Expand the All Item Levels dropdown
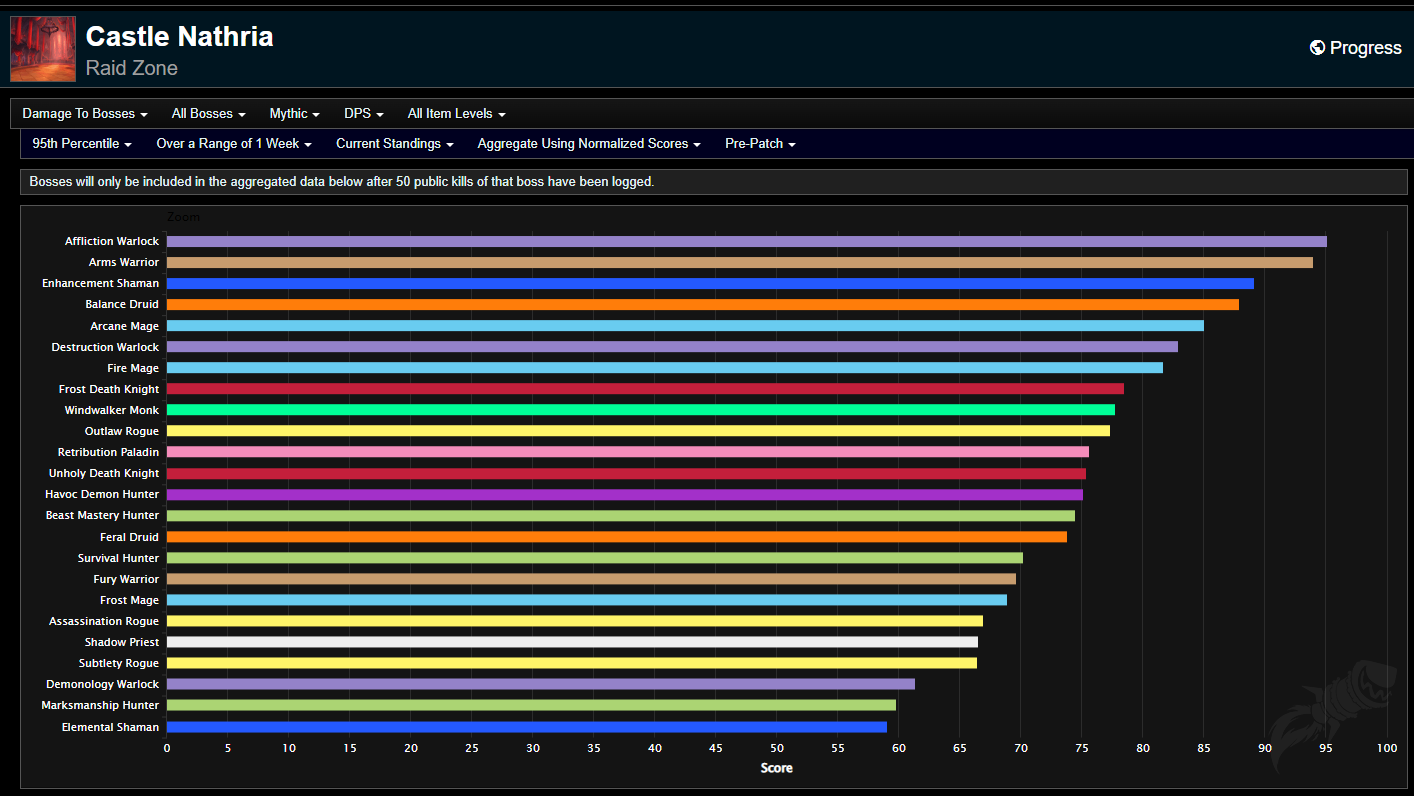 (457, 114)
